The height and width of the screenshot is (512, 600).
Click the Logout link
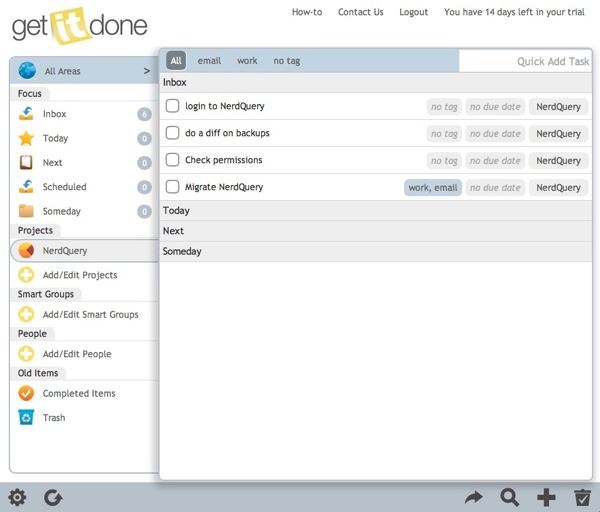[414, 12]
